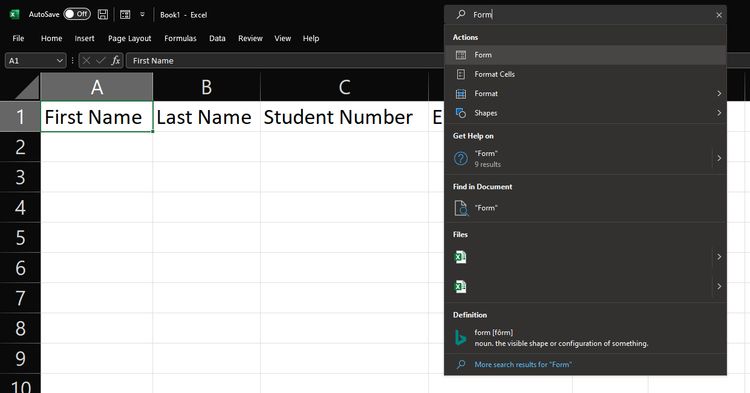
Task: Toggle the AutoSave switch
Action: tap(77, 14)
